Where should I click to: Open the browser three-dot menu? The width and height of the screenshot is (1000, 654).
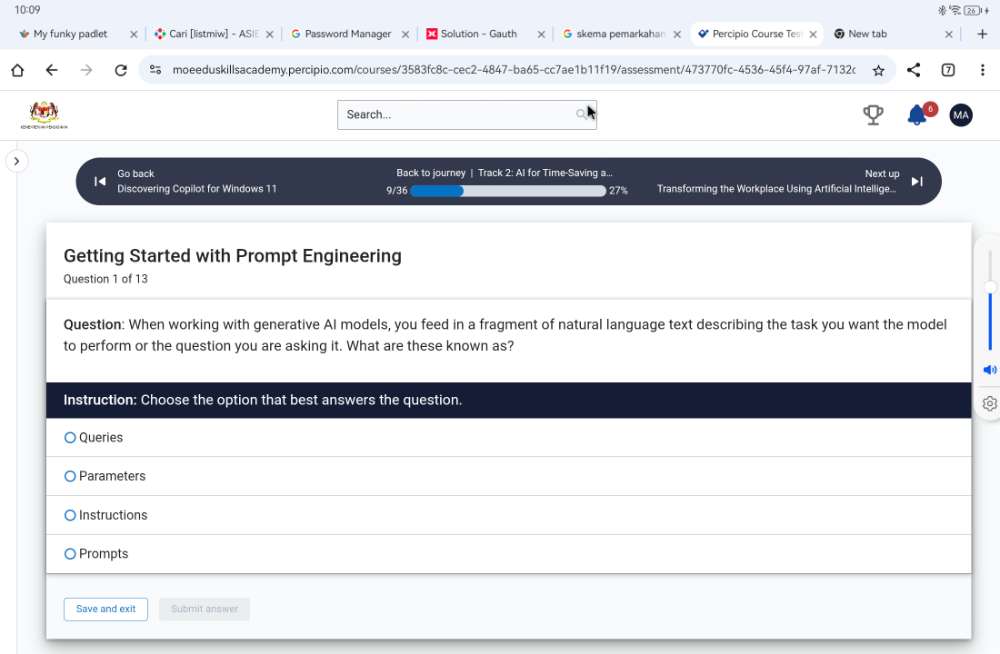(983, 70)
